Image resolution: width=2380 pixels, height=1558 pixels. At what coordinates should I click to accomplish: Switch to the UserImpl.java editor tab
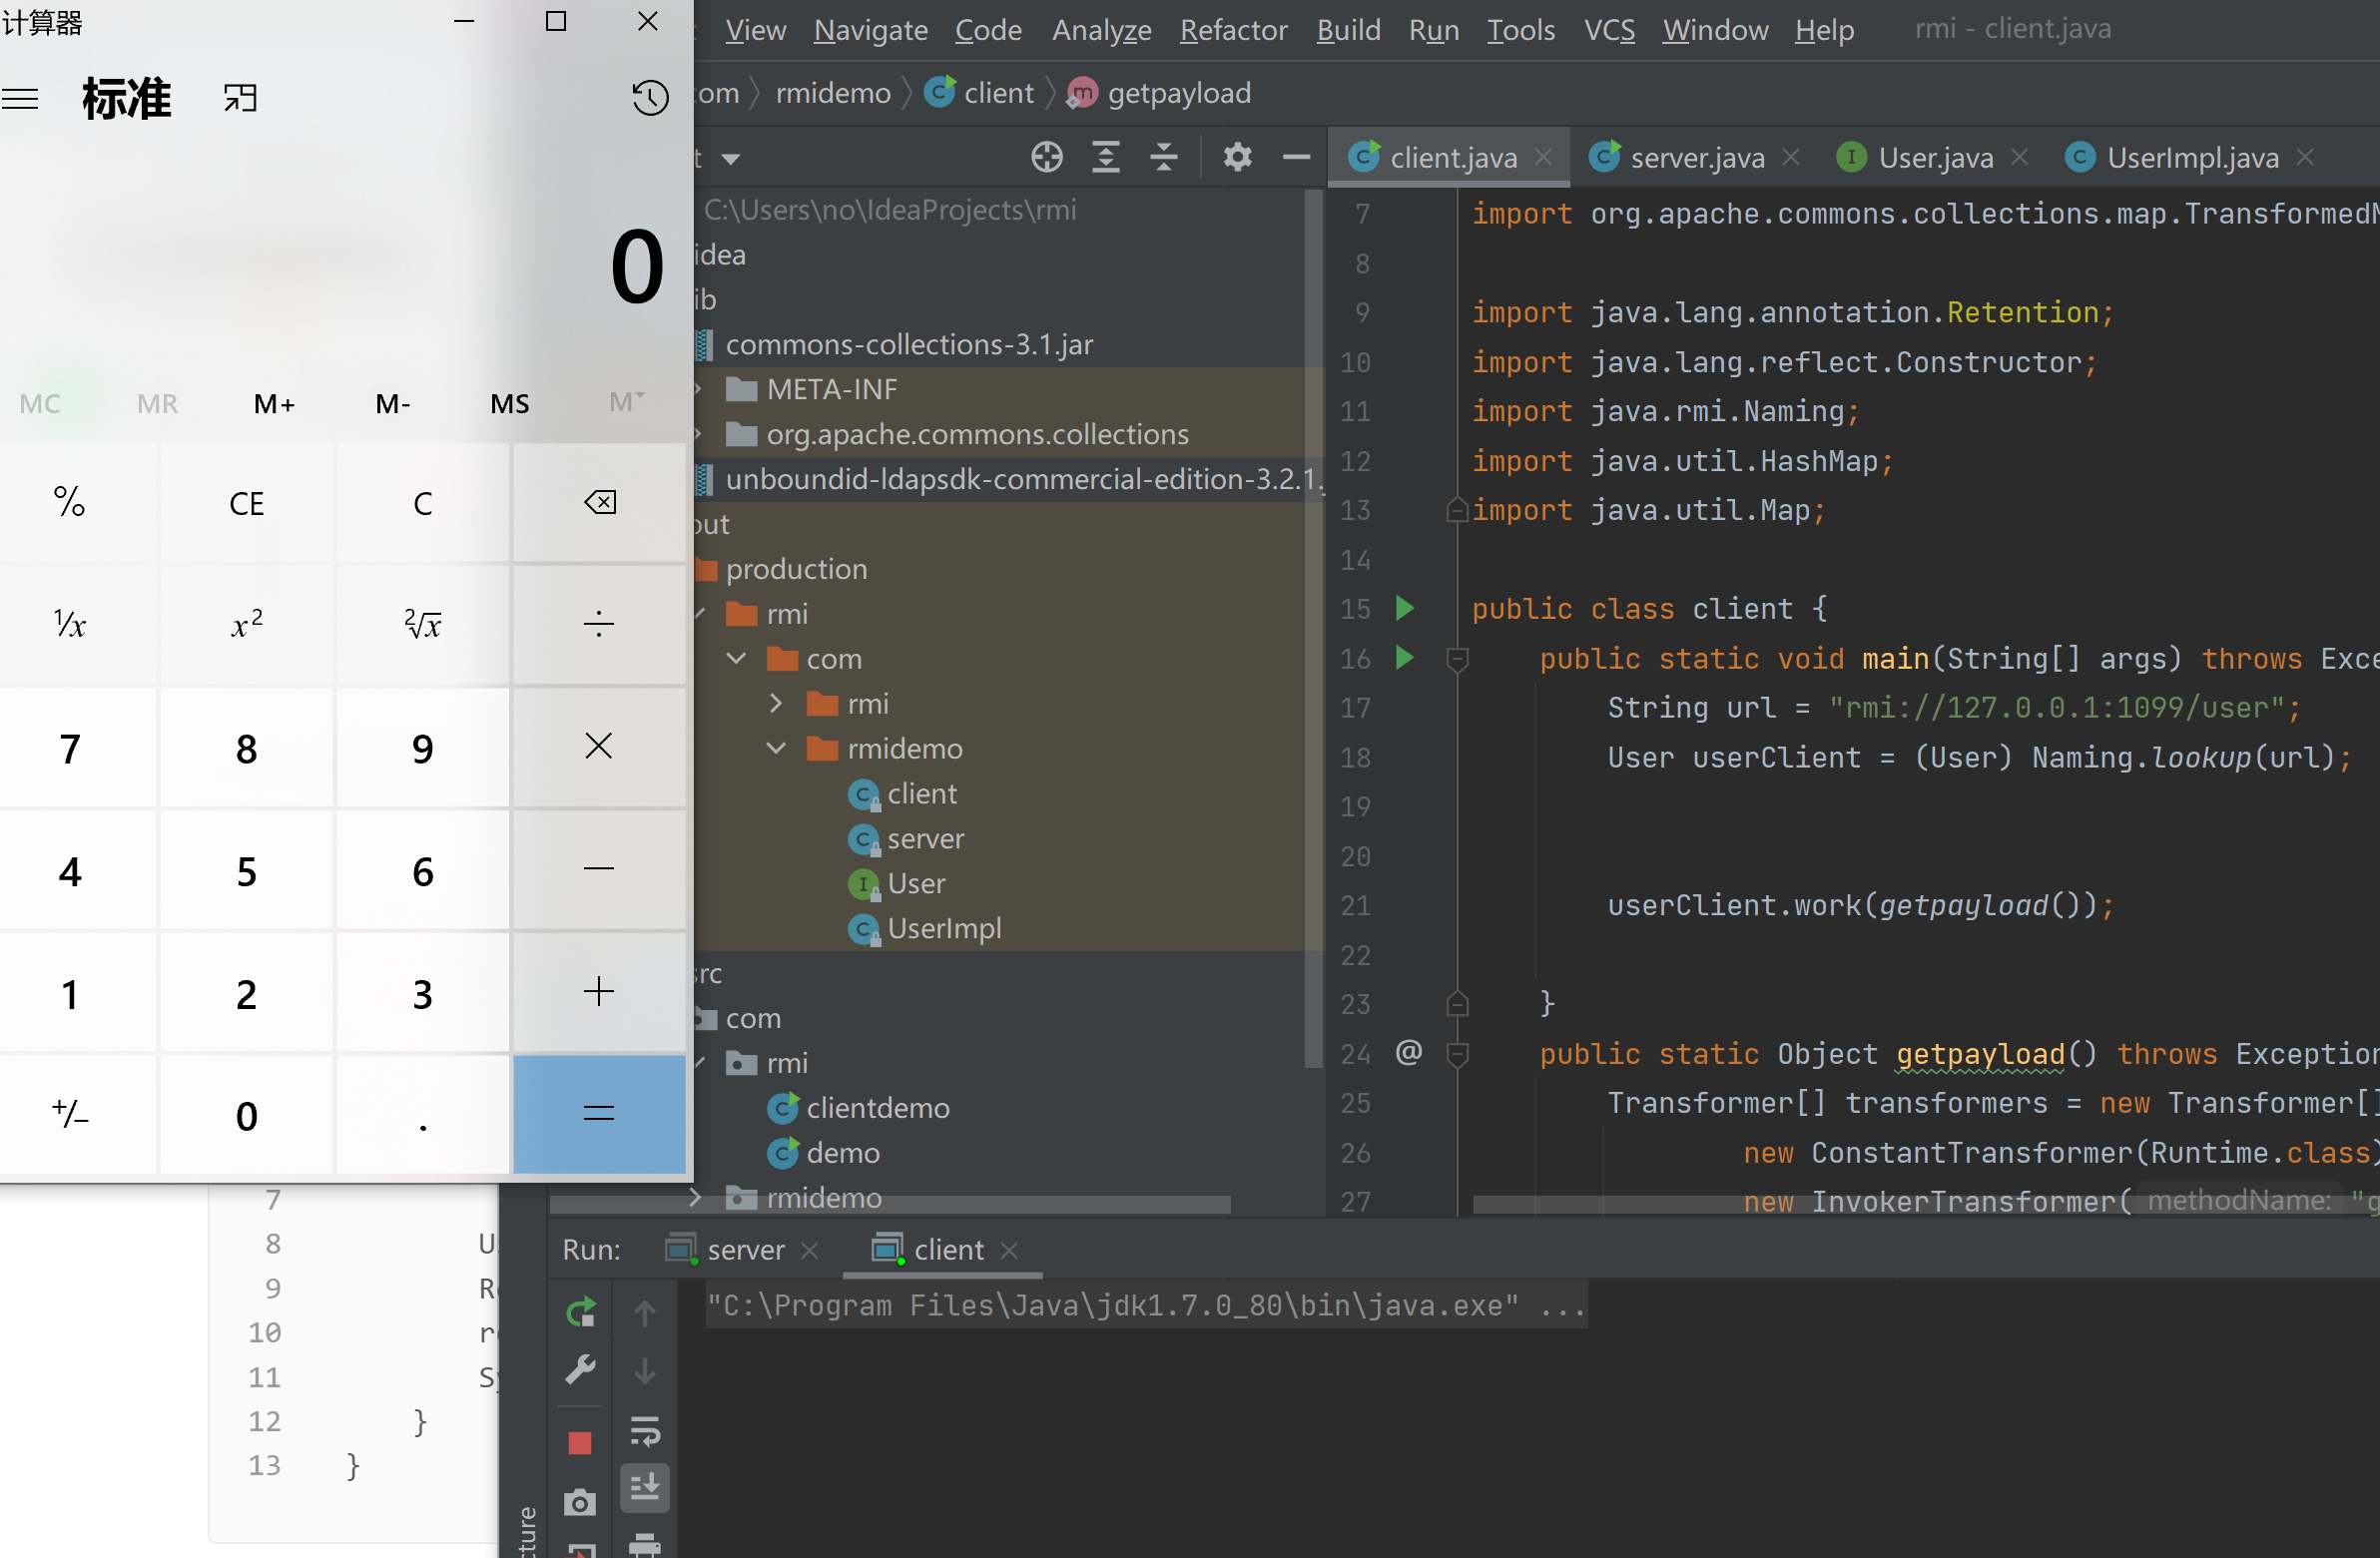tap(2192, 157)
